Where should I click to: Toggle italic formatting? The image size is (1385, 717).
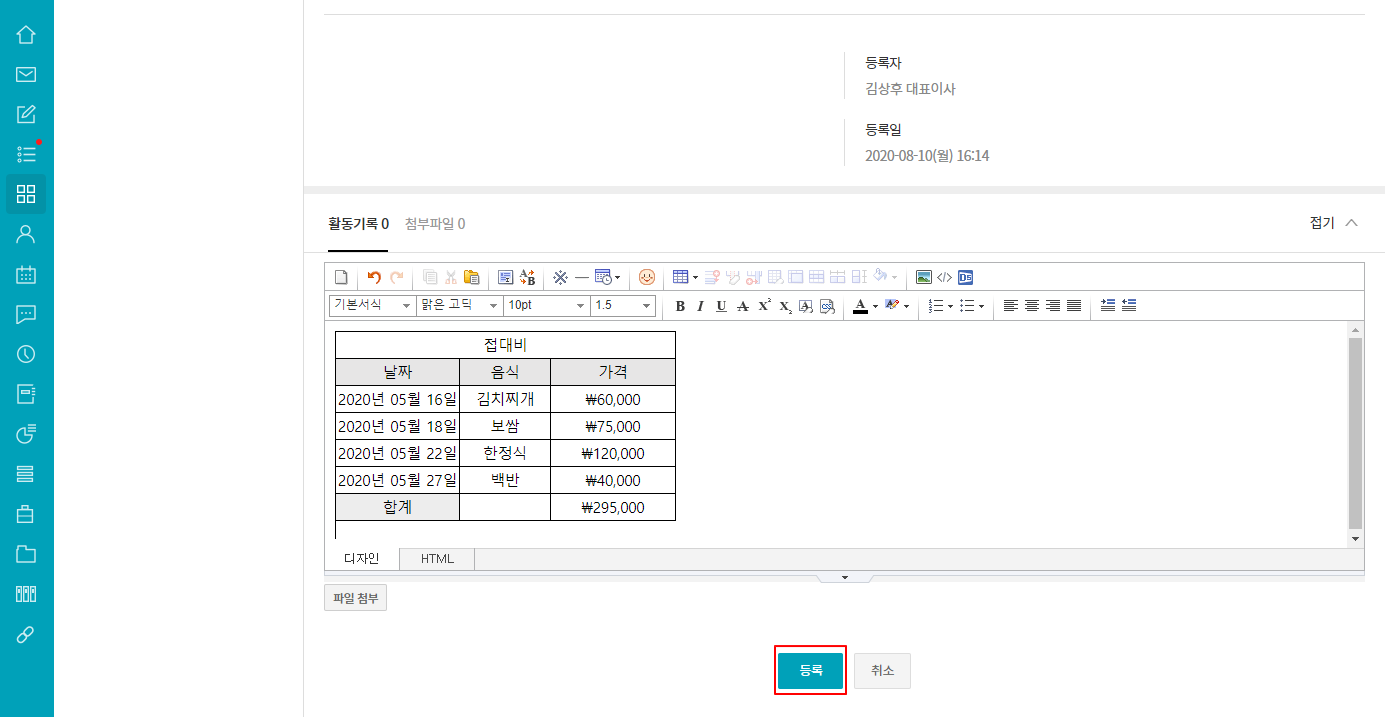point(700,306)
